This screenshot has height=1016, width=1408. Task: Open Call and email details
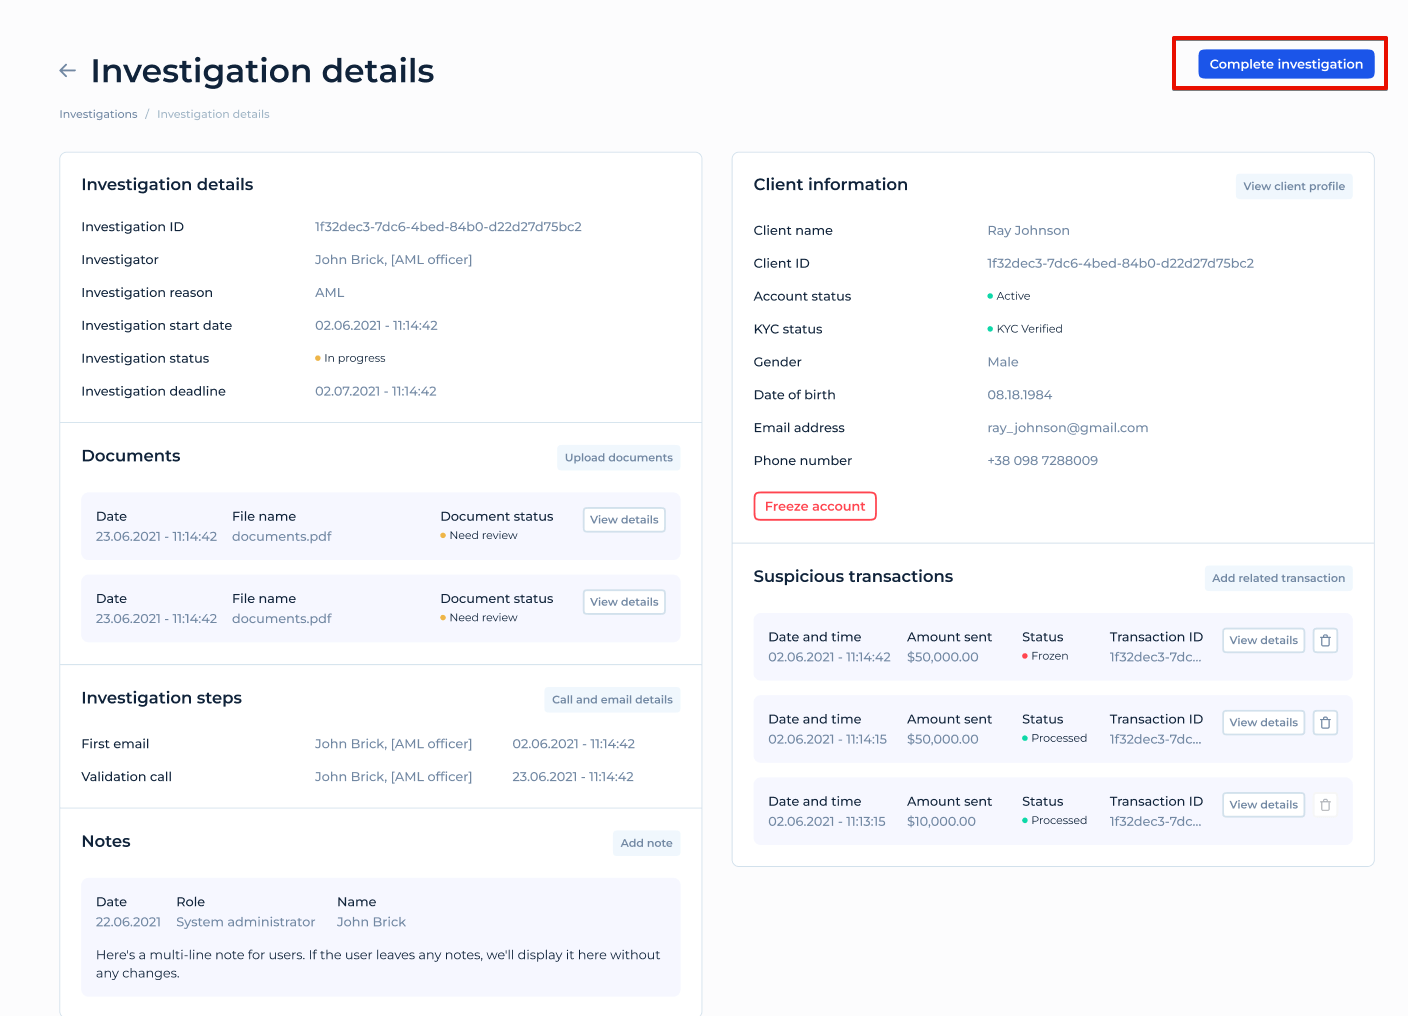[x=612, y=699]
